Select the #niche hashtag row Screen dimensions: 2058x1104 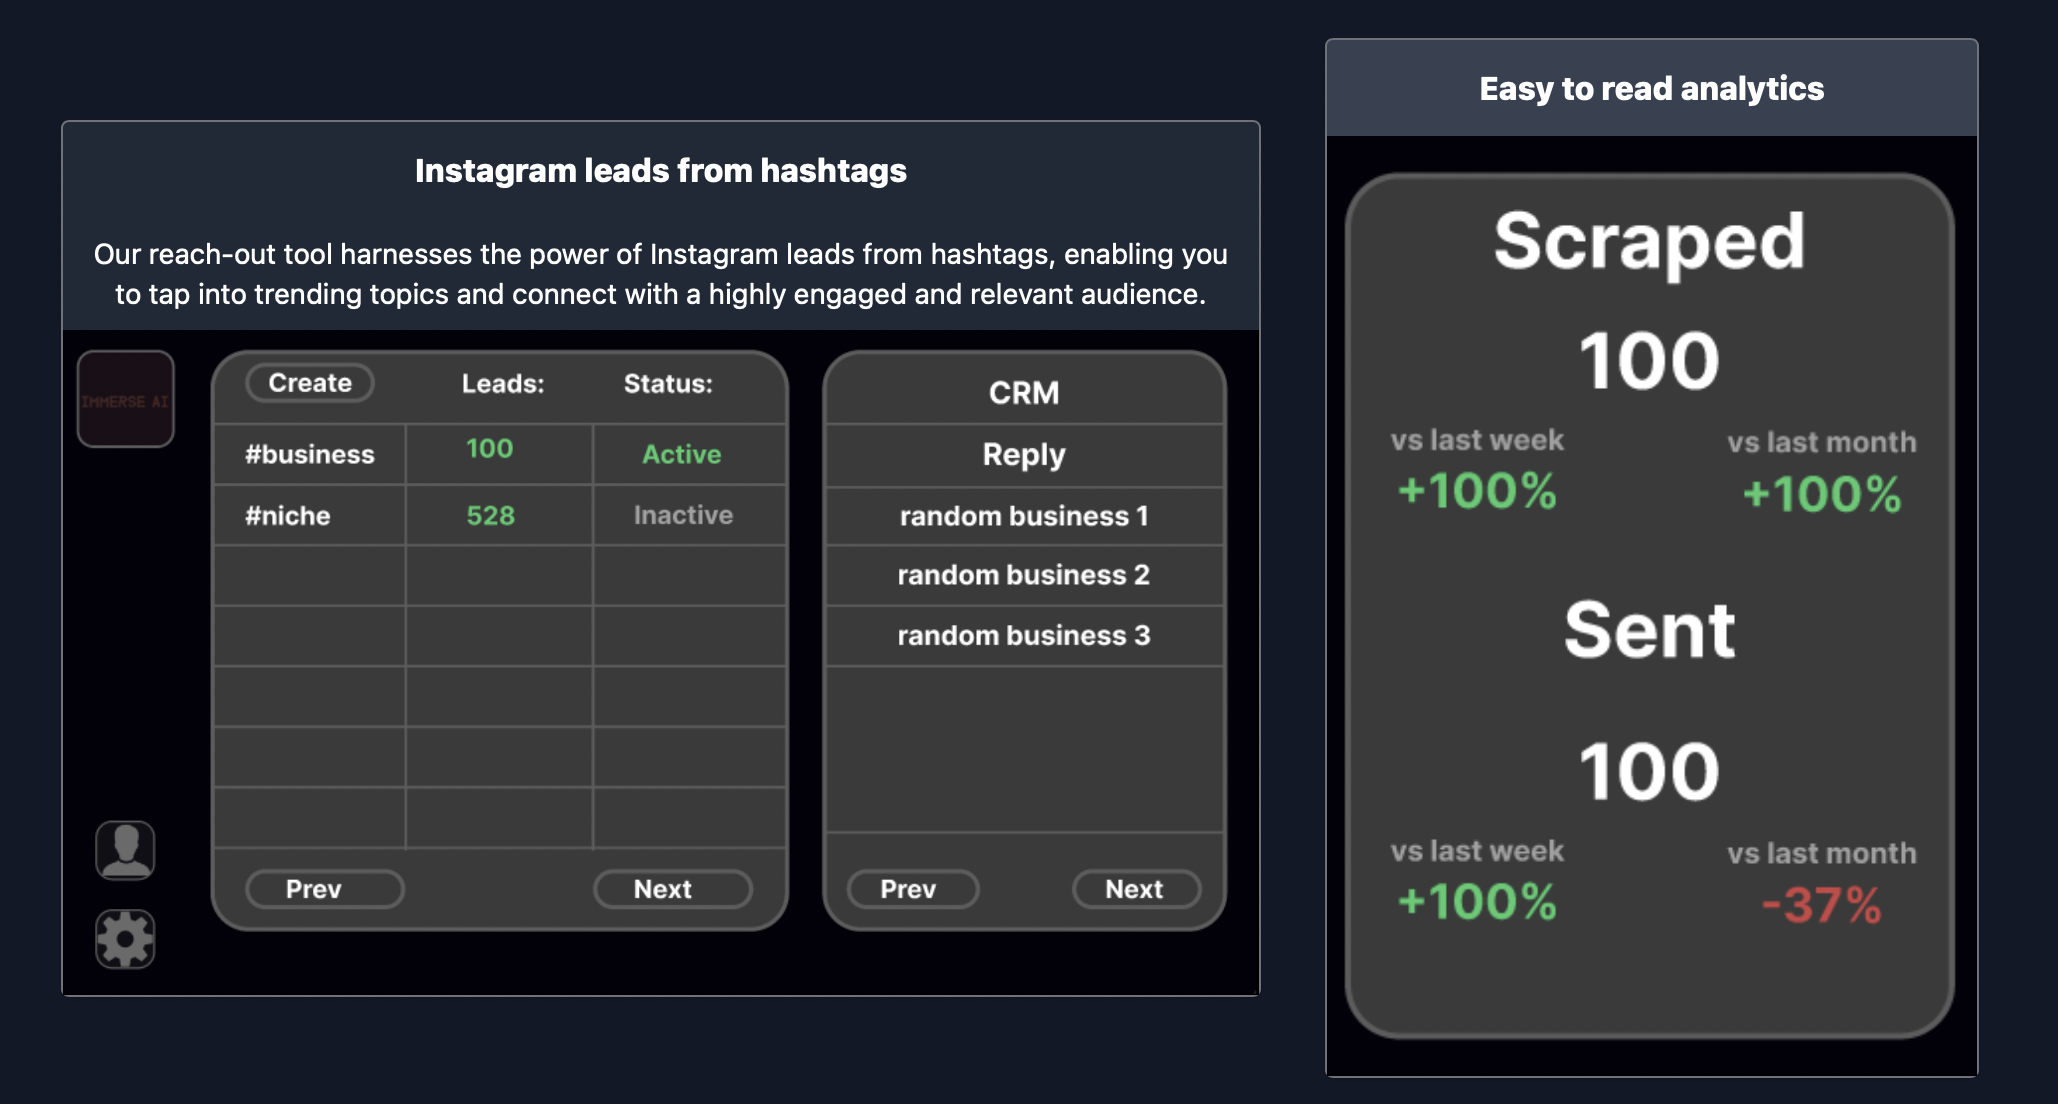tap(288, 516)
